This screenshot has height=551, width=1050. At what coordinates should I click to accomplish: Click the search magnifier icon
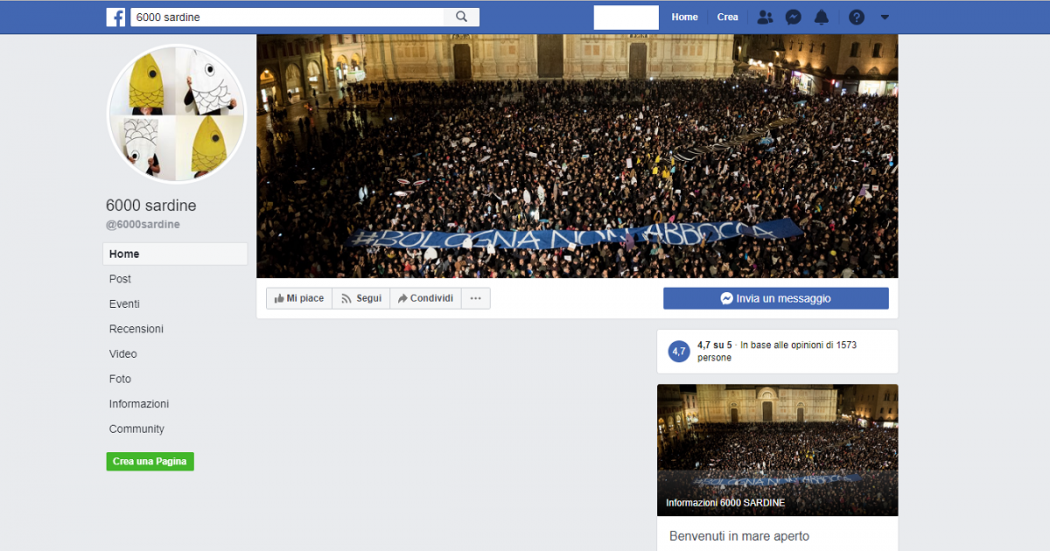pyautogui.click(x=461, y=17)
